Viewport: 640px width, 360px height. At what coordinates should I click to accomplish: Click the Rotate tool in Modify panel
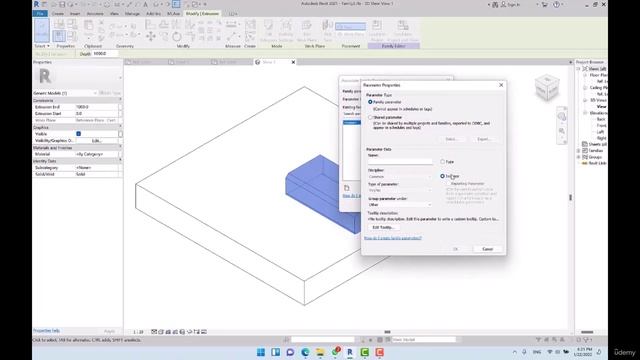pos(176,36)
